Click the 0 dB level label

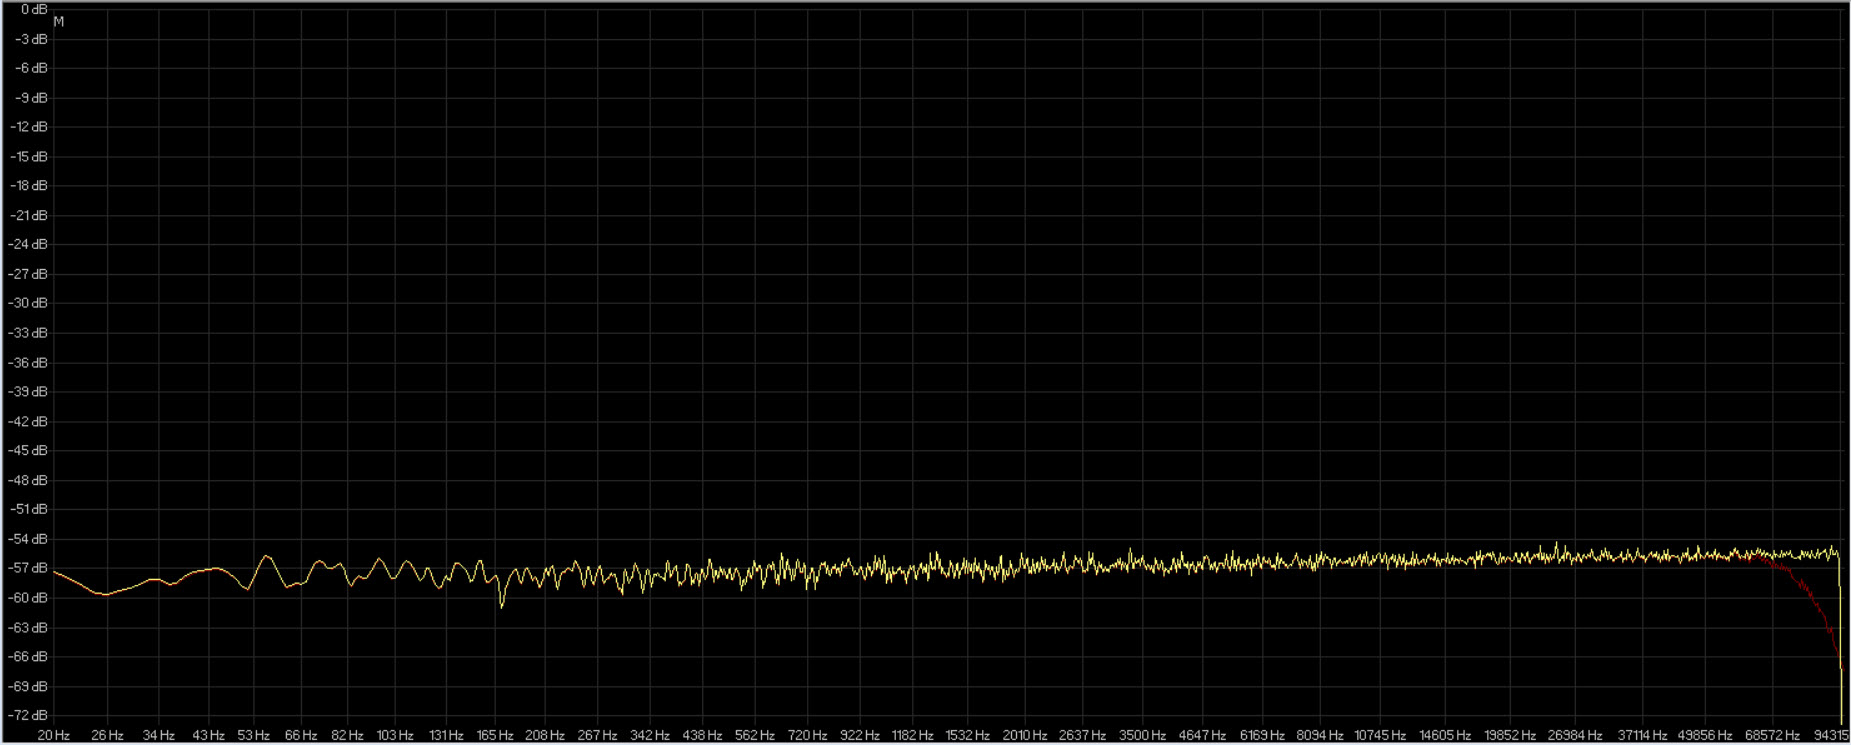click(34, 9)
